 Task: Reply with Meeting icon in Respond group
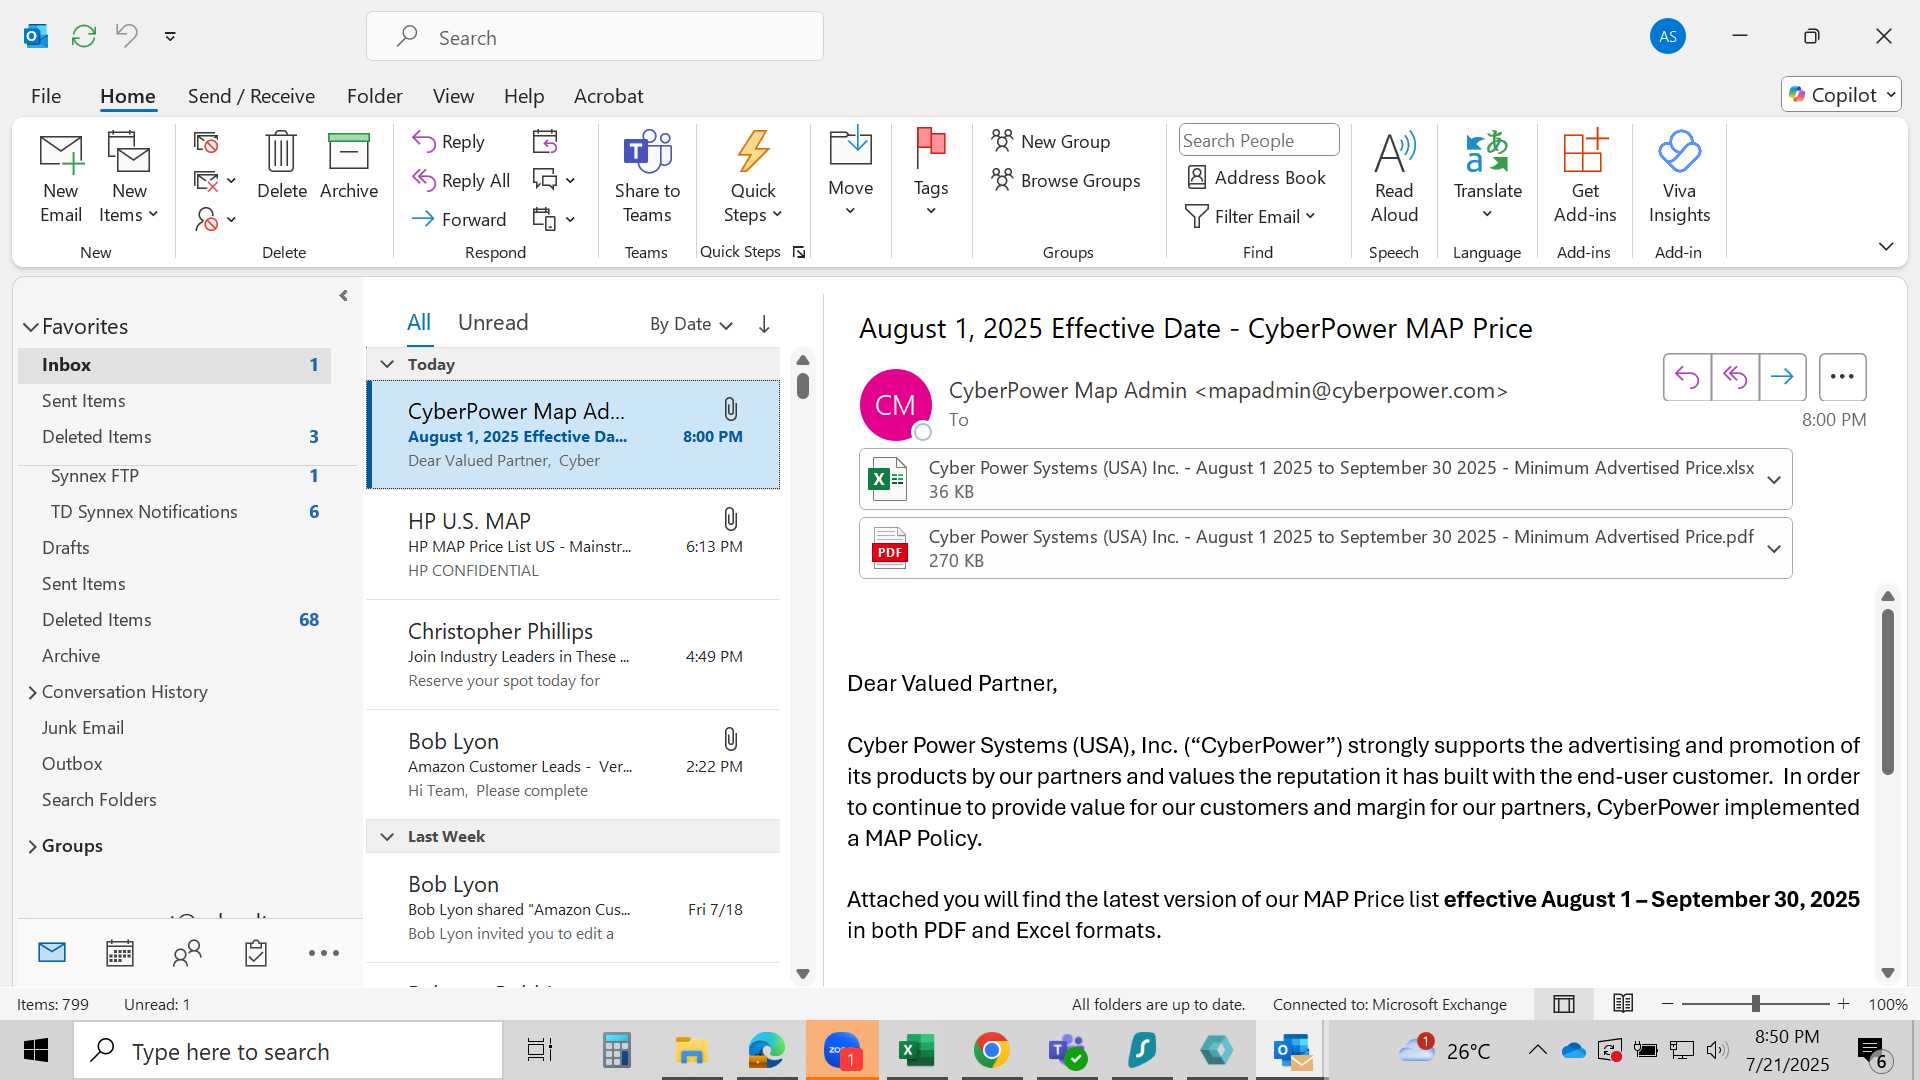coord(545,142)
